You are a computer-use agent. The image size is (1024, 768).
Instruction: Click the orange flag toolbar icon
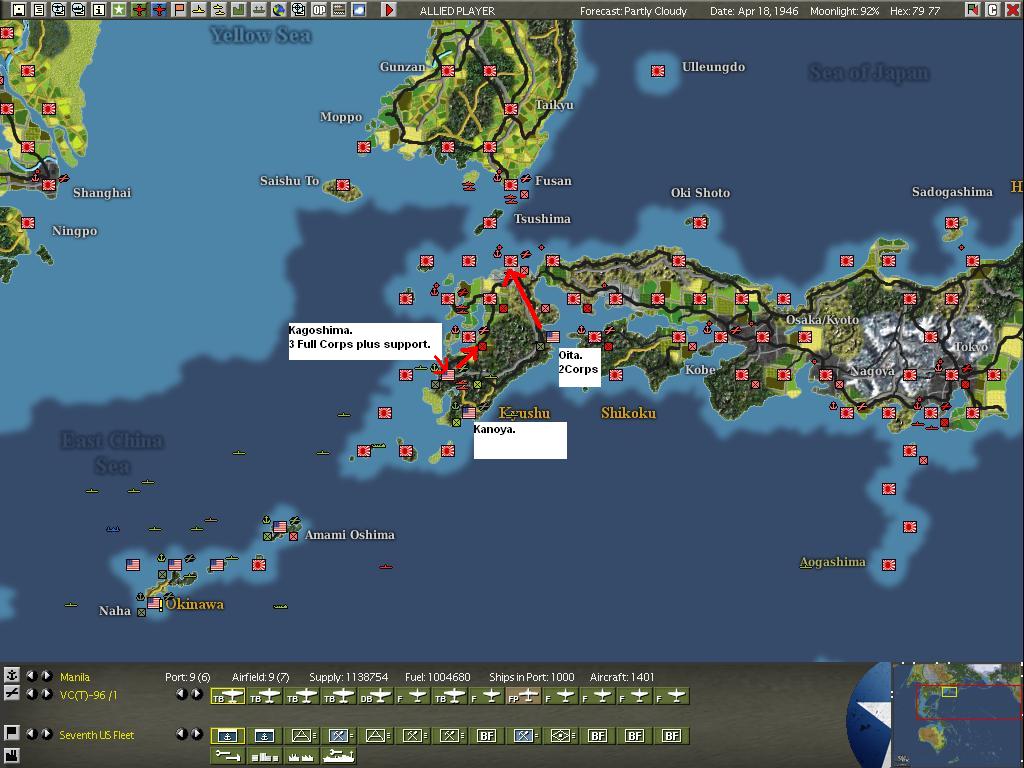[x=179, y=10]
